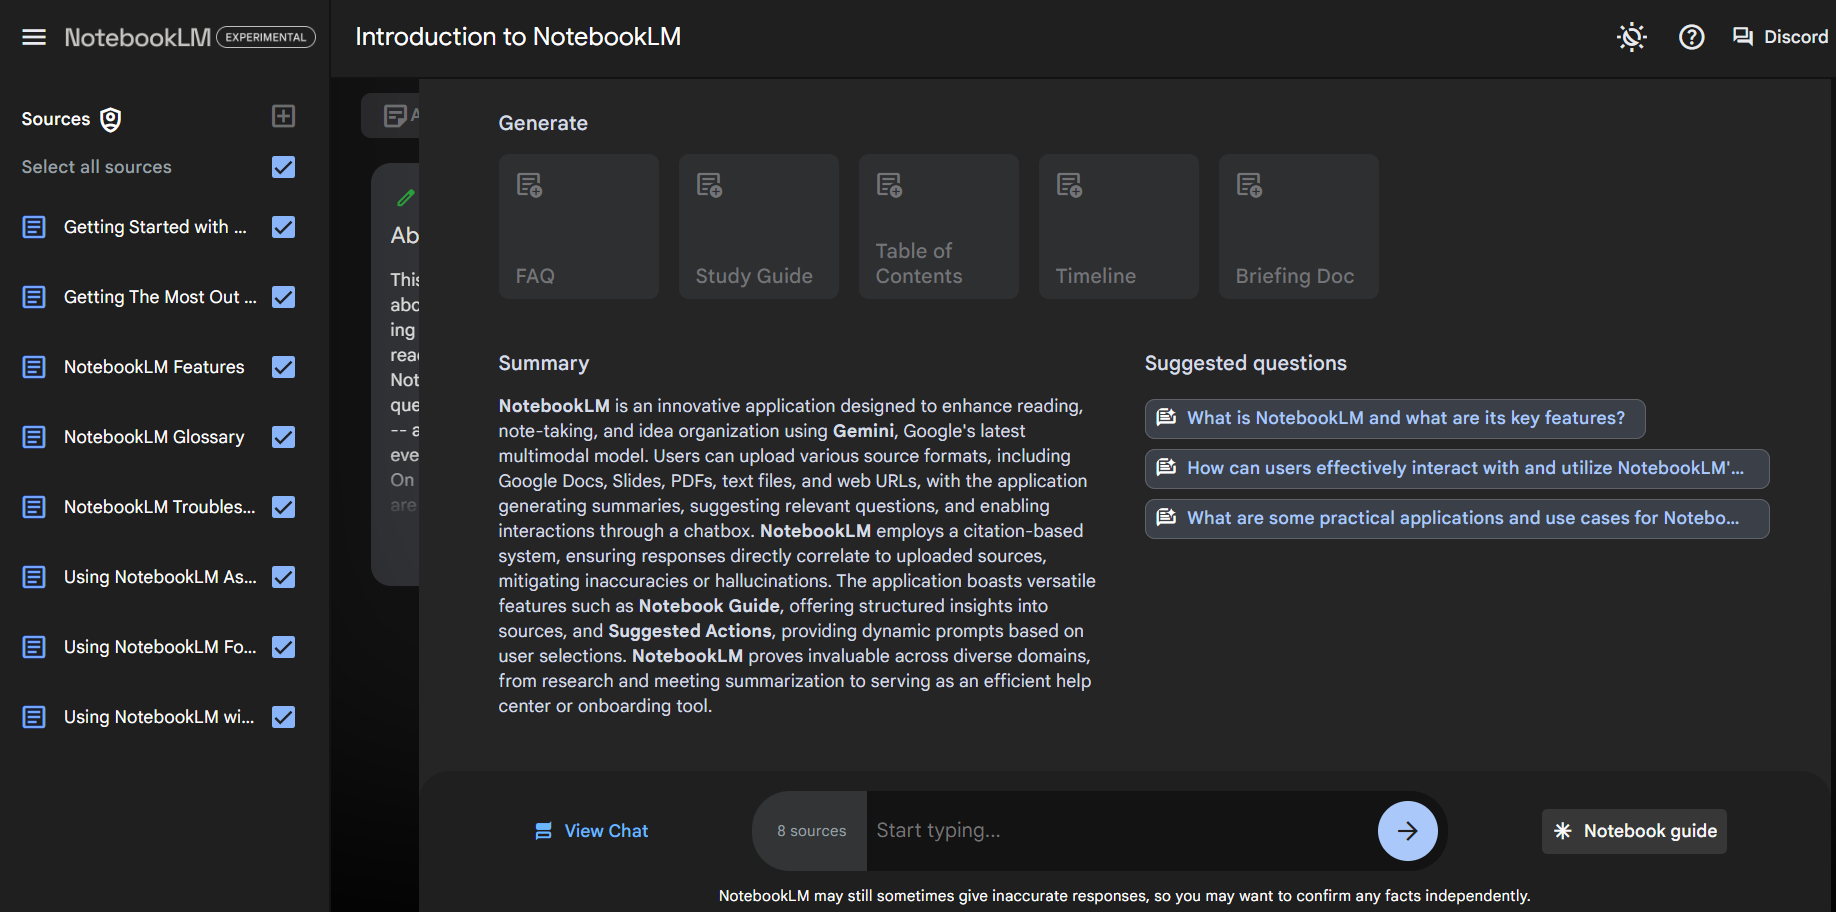
Task: Ask 'What is NotebookLM and its key features?'
Action: point(1395,419)
